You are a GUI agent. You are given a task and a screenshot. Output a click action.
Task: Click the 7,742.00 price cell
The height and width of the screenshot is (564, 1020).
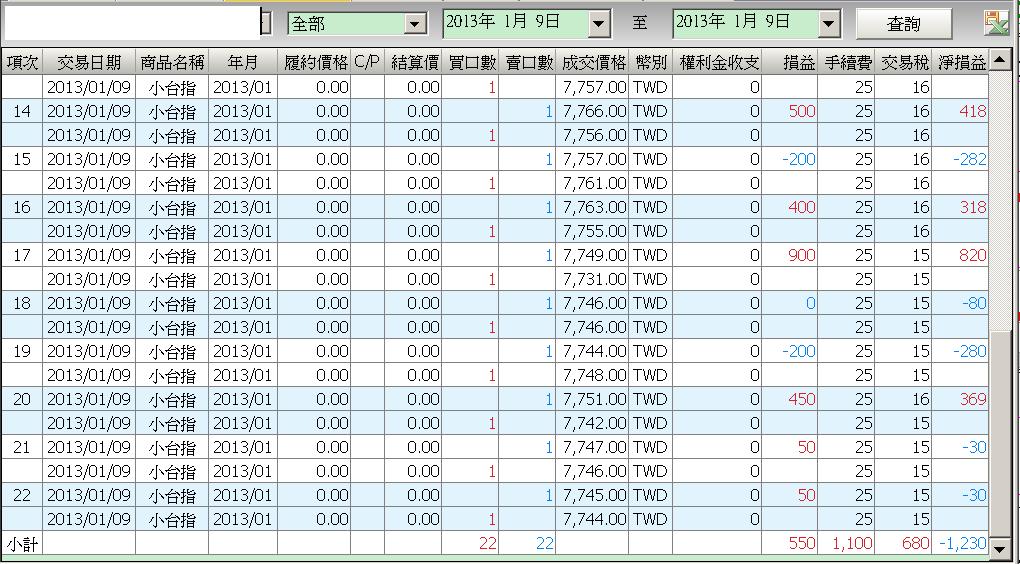pyautogui.click(x=592, y=423)
